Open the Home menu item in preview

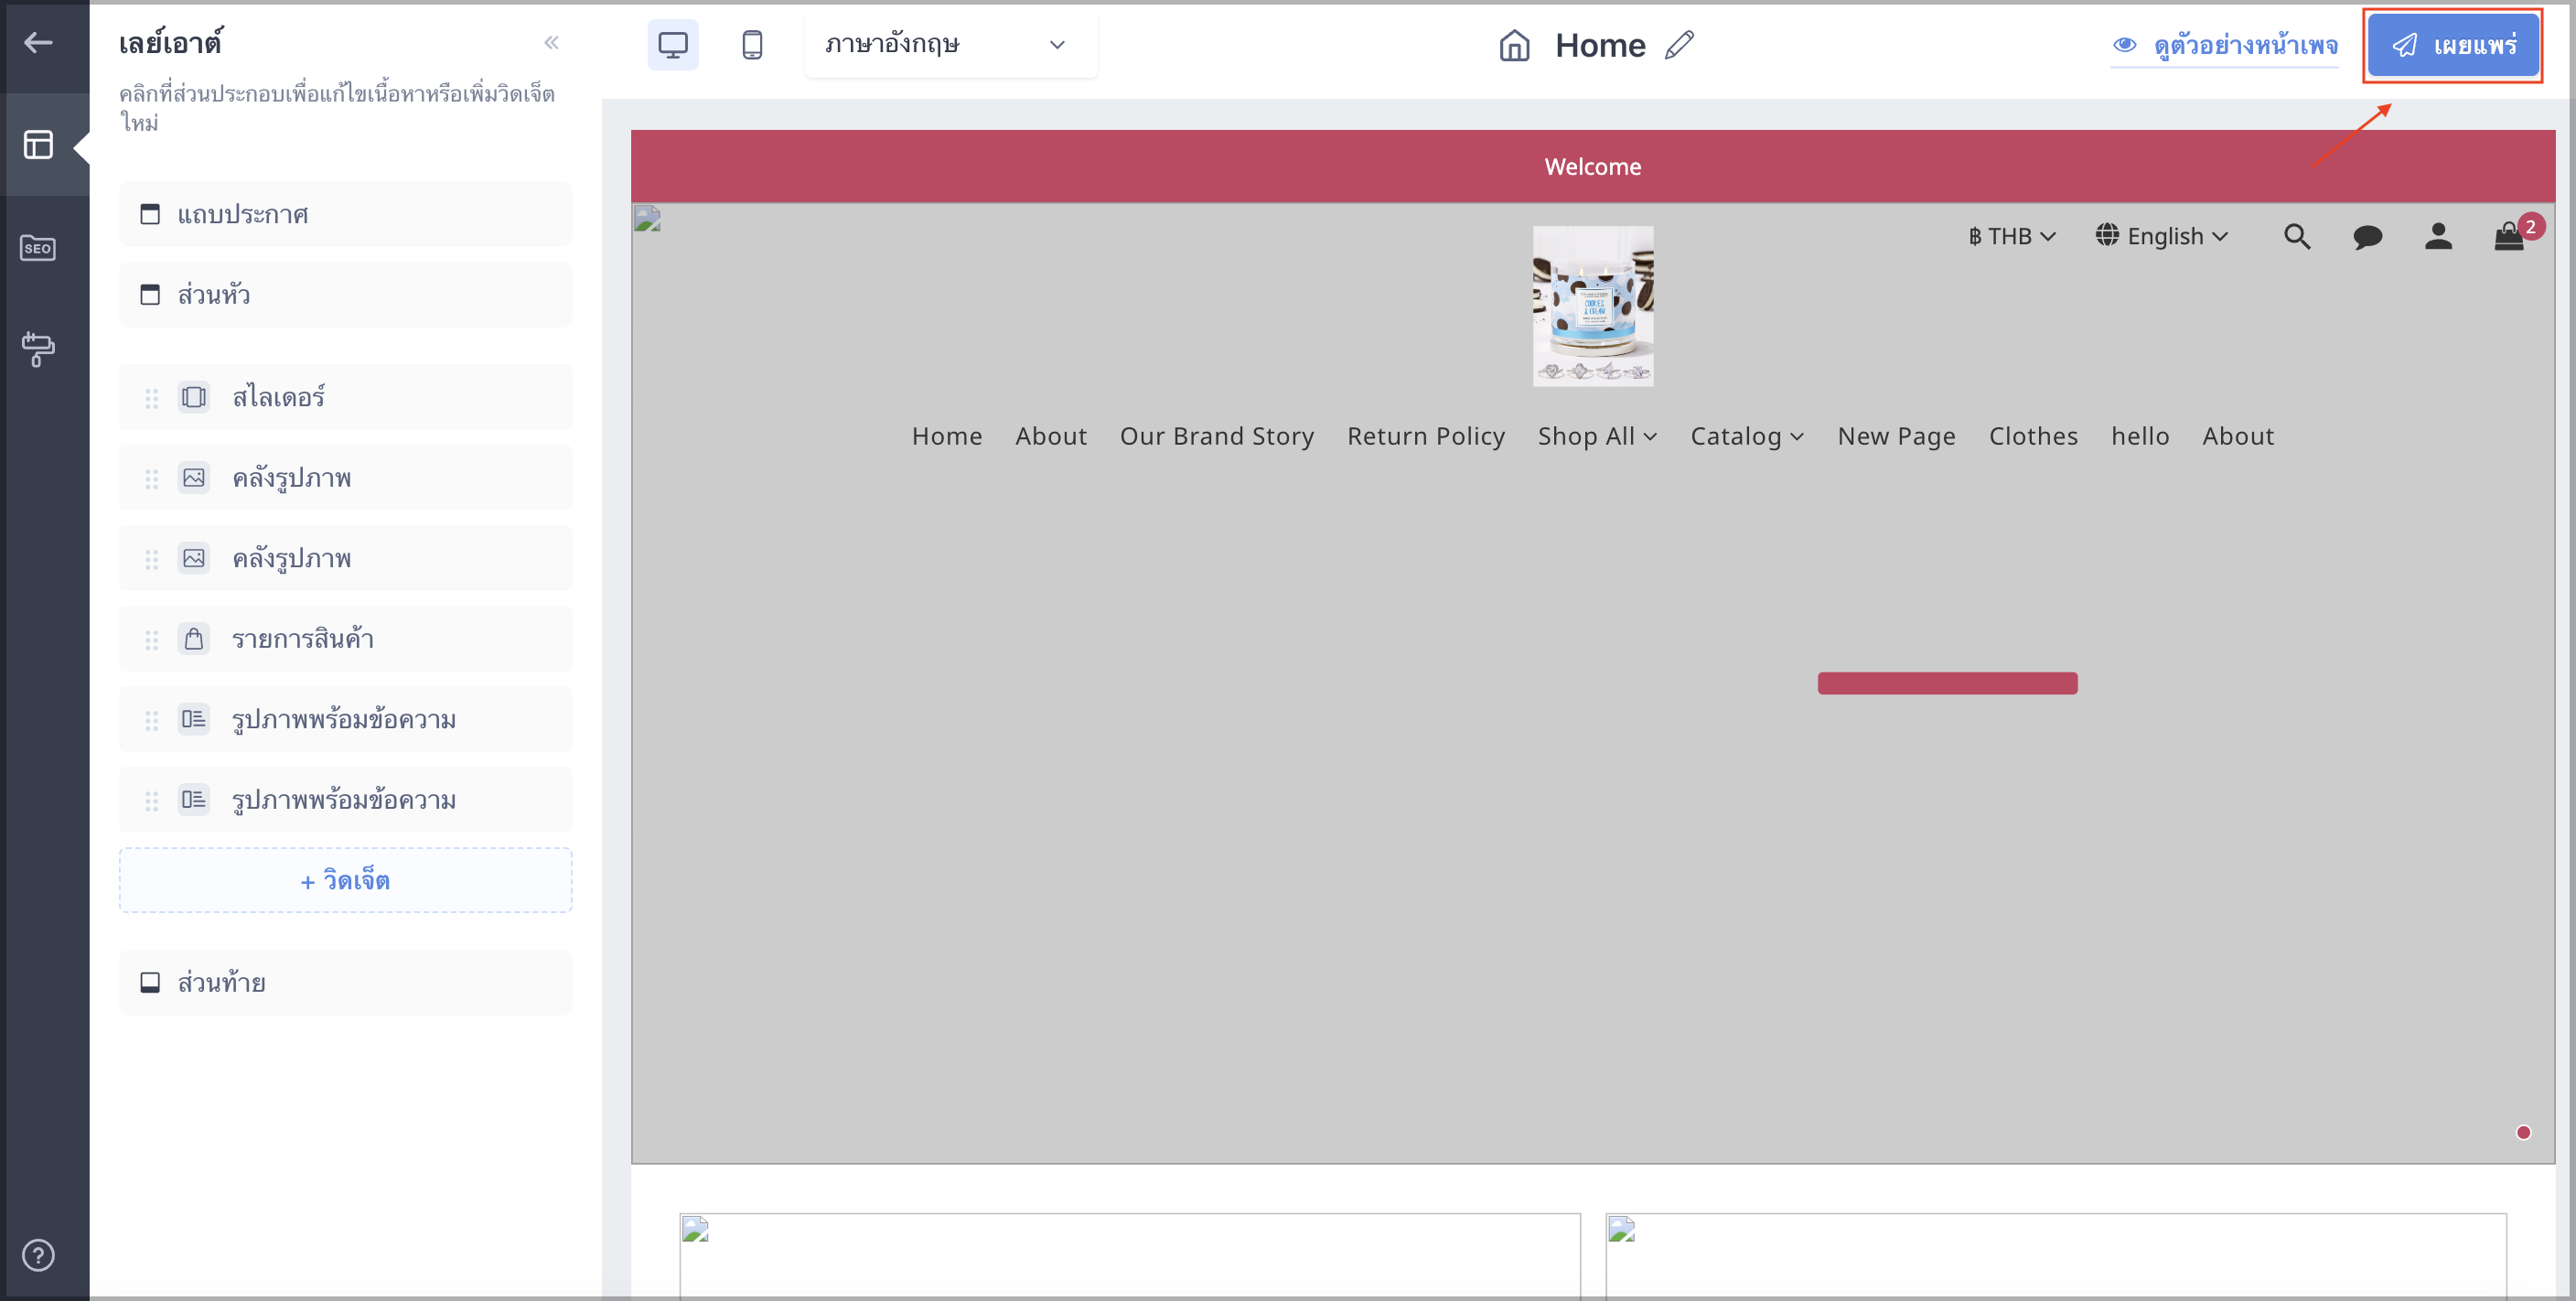point(946,436)
